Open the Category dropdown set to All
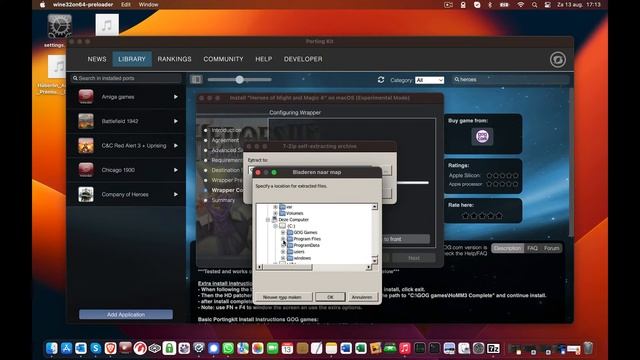The height and width of the screenshot is (360, 640). [x=429, y=80]
